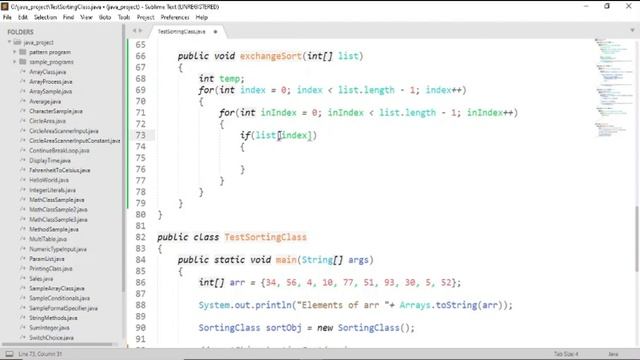Open the Find menu
Image resolution: width=640 pixels, height=360 pixels.
point(68,18)
